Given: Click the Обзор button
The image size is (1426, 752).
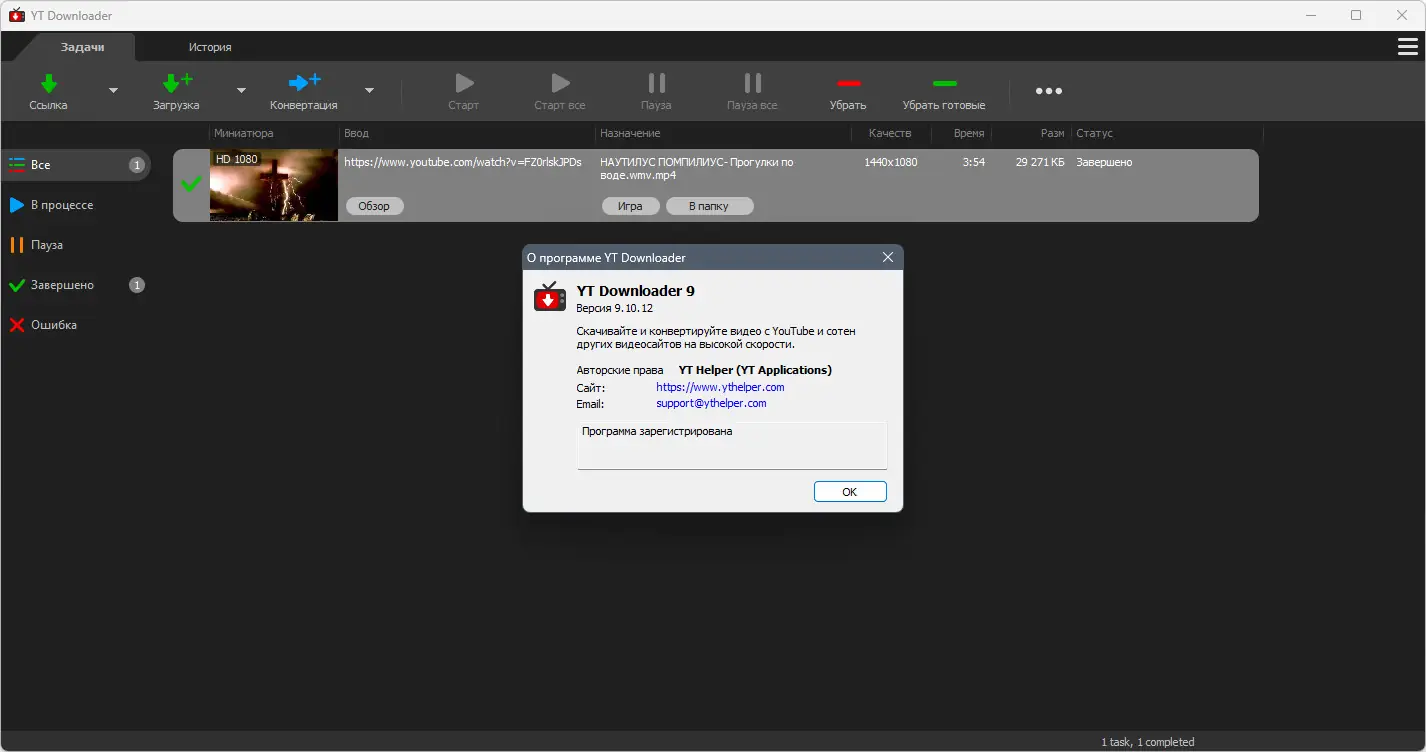Looking at the screenshot, I should tap(374, 206).
